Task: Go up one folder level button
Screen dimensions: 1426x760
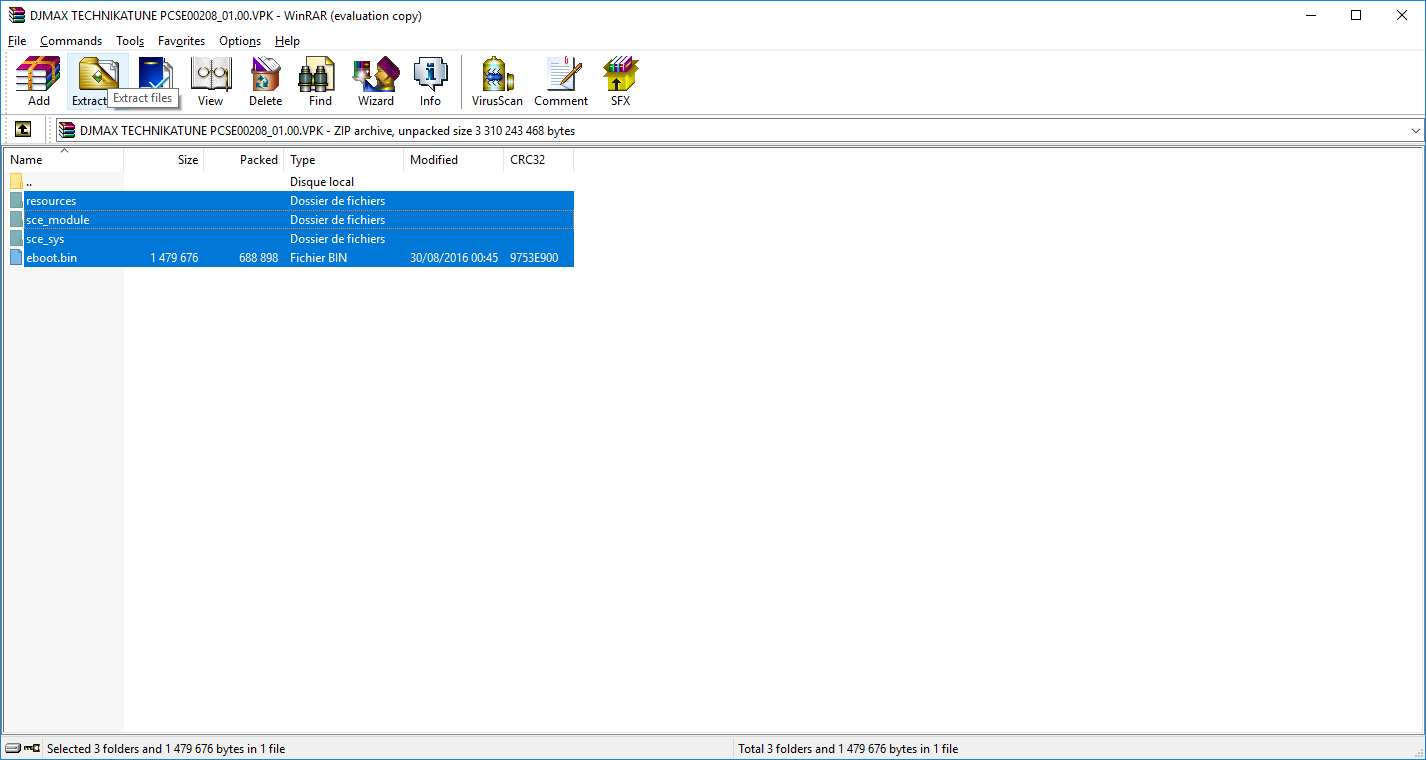Action: tap(23, 130)
